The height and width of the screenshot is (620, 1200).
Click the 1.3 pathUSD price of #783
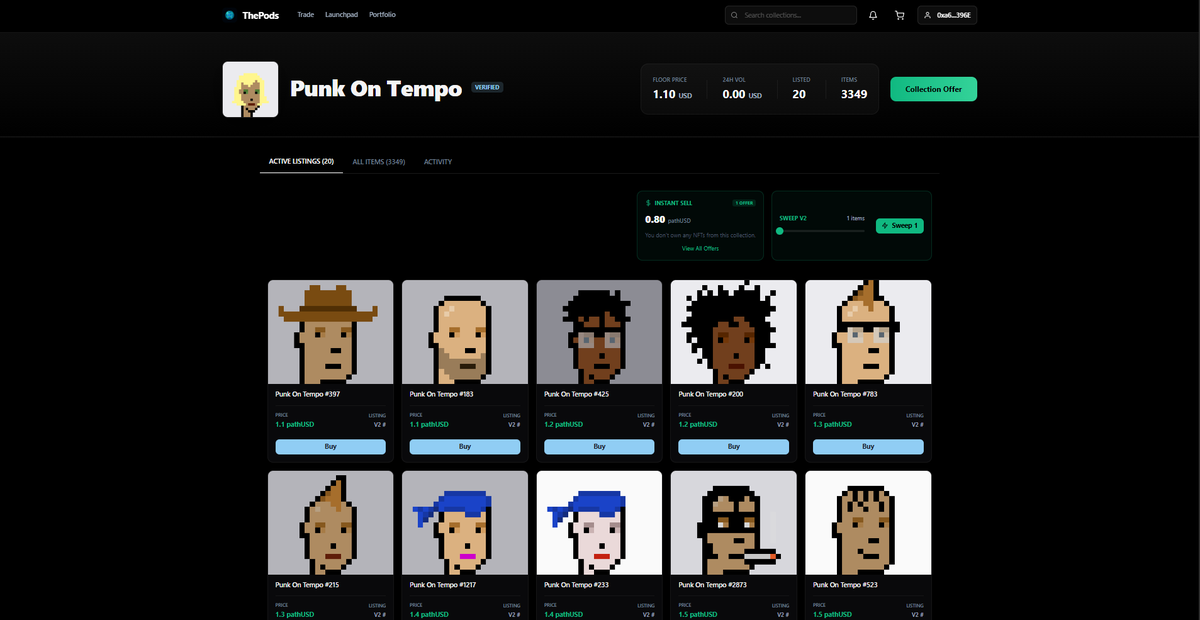[x=833, y=424]
